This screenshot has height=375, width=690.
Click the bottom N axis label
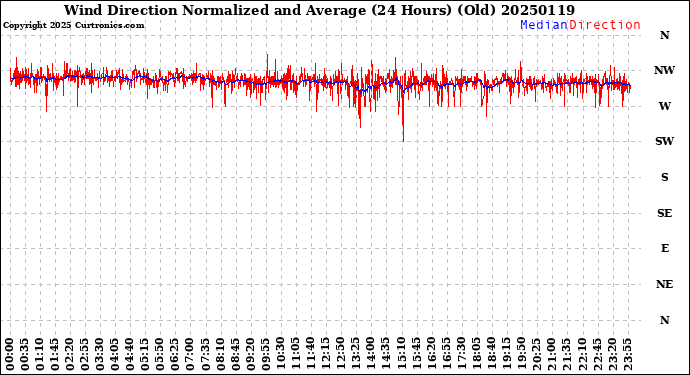pyautogui.click(x=664, y=320)
